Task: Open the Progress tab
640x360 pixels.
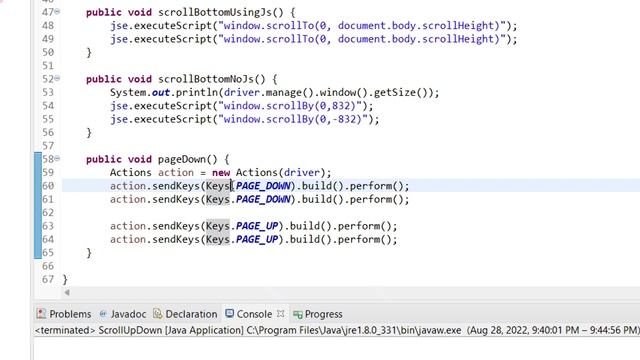Action: 318,314
